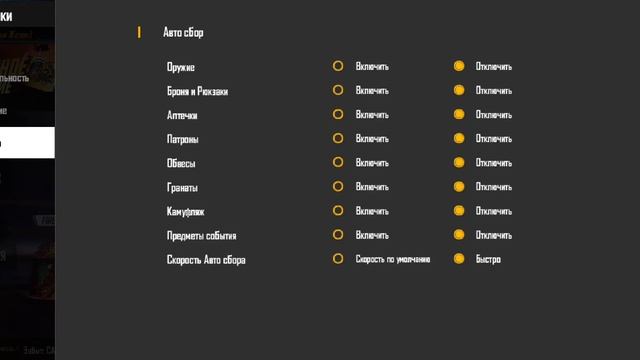Image resolution: width=640 pixels, height=360 pixels.
Task: Select Отключить for Гранаты
Action: point(459,187)
